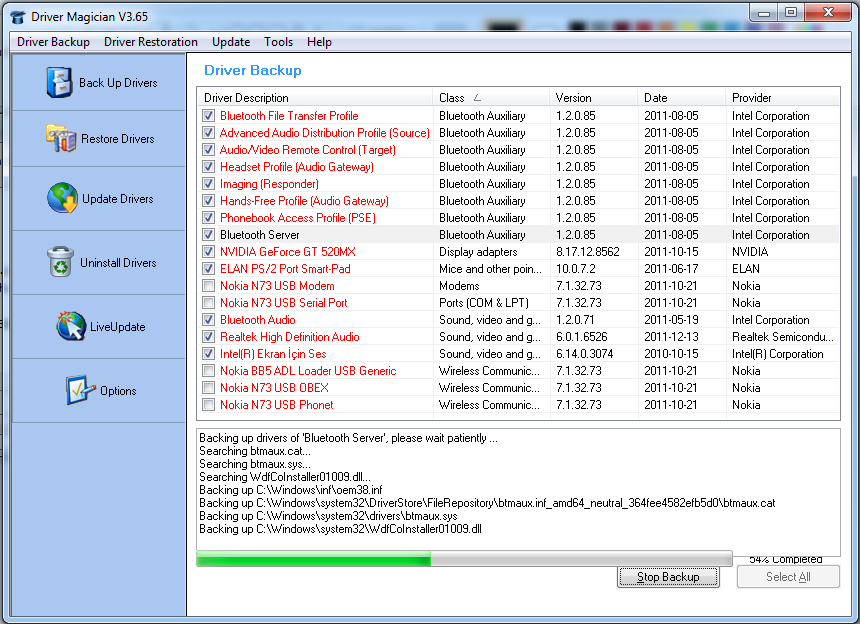Image resolution: width=860 pixels, height=624 pixels.
Task: Check Nokia N73 USB Serial Port checkbox
Action: pyautogui.click(x=208, y=303)
